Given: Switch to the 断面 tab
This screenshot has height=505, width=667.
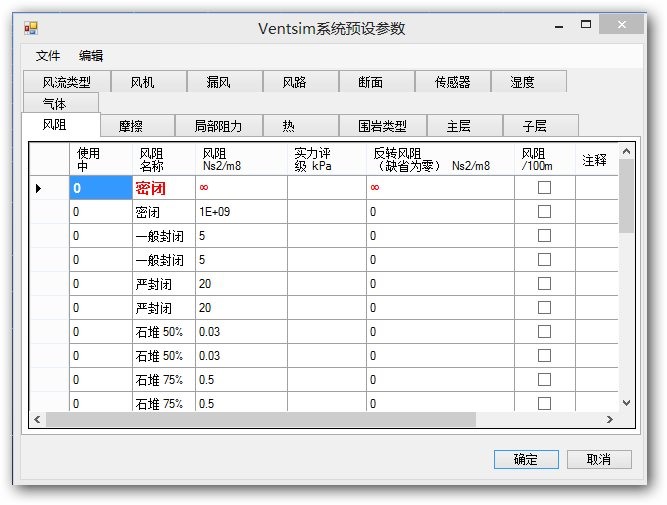Looking at the screenshot, I should point(377,82).
